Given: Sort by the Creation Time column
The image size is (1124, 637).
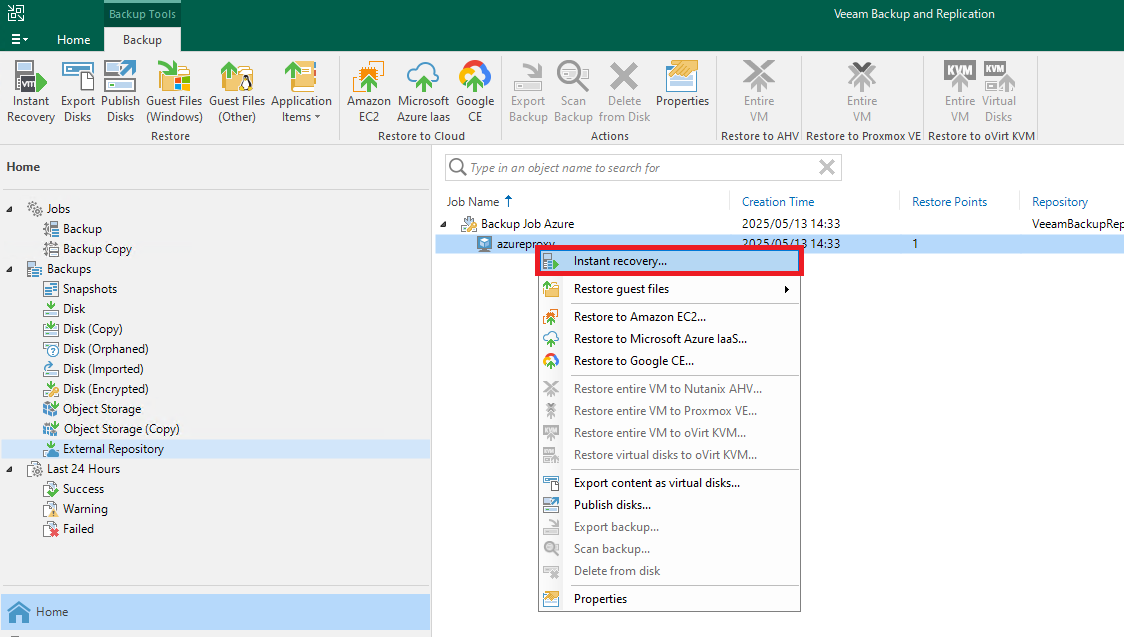Looking at the screenshot, I should [778, 202].
